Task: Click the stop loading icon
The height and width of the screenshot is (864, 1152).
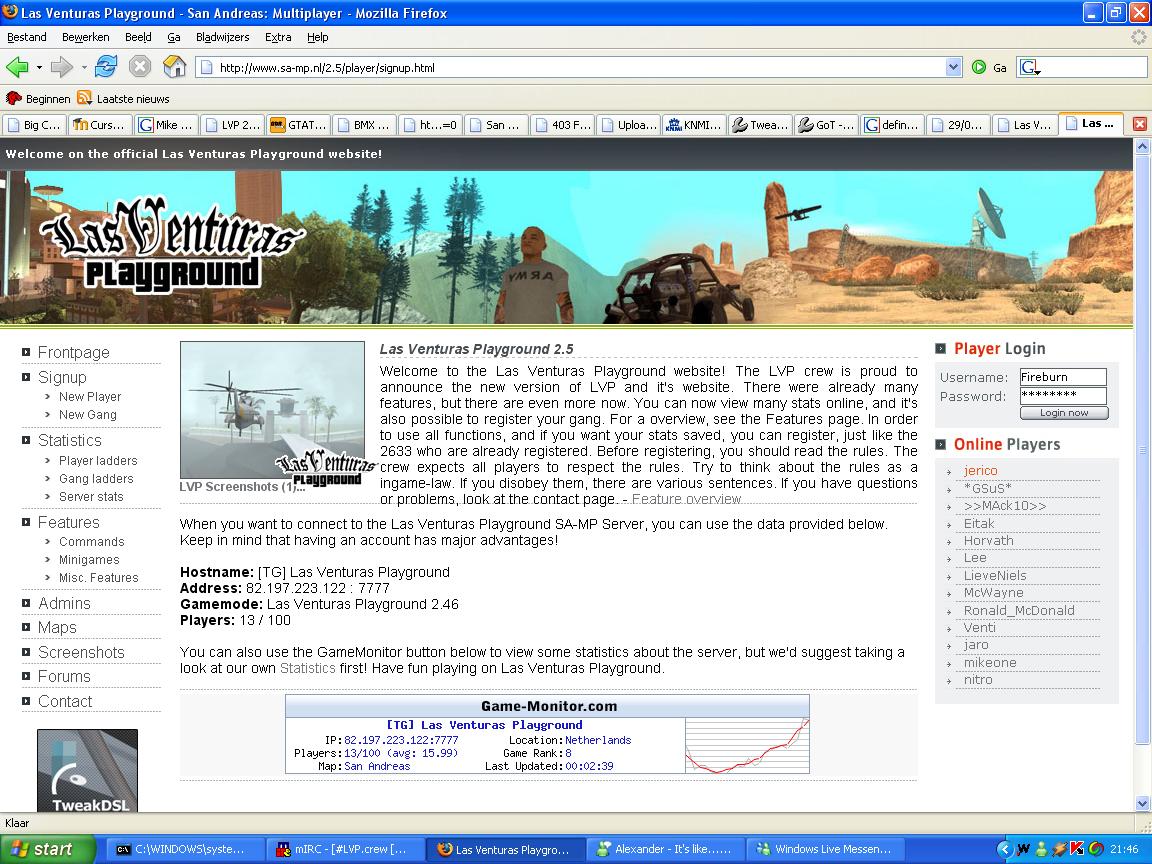Action: pos(140,67)
